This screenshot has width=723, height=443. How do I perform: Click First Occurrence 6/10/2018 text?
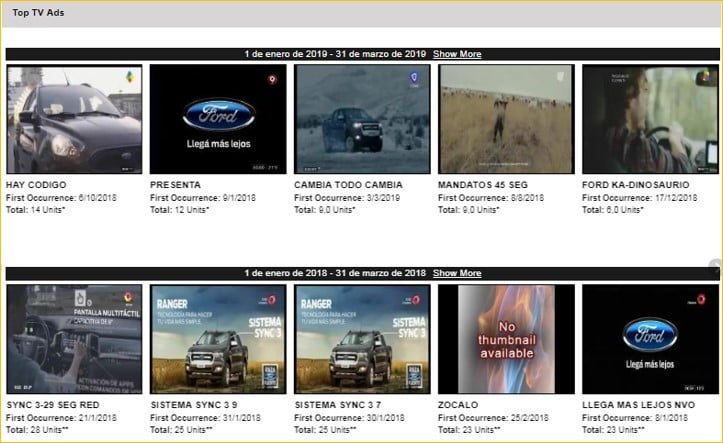61,198
